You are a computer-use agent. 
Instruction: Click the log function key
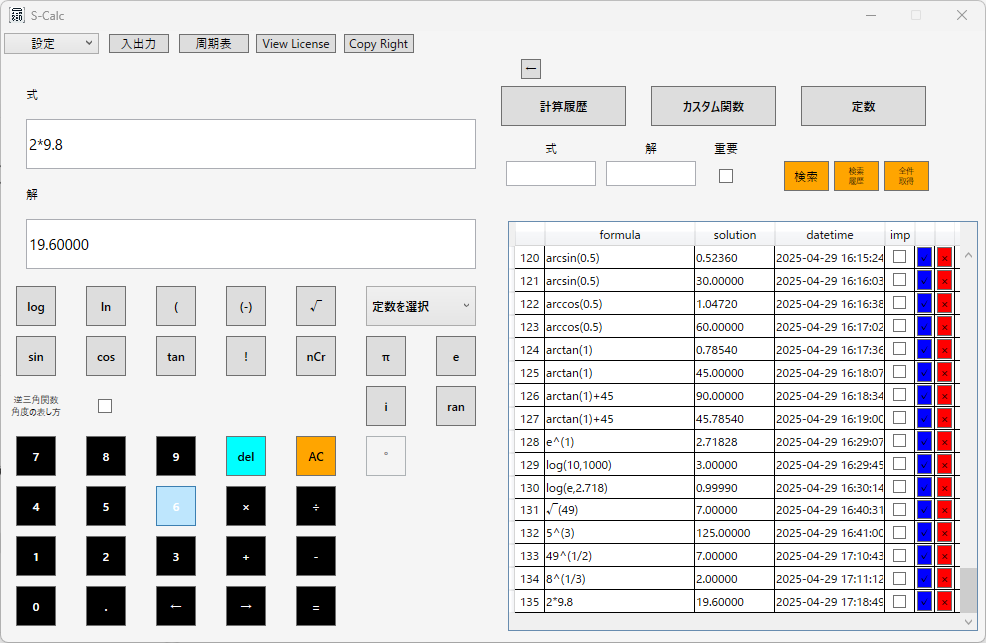point(36,306)
